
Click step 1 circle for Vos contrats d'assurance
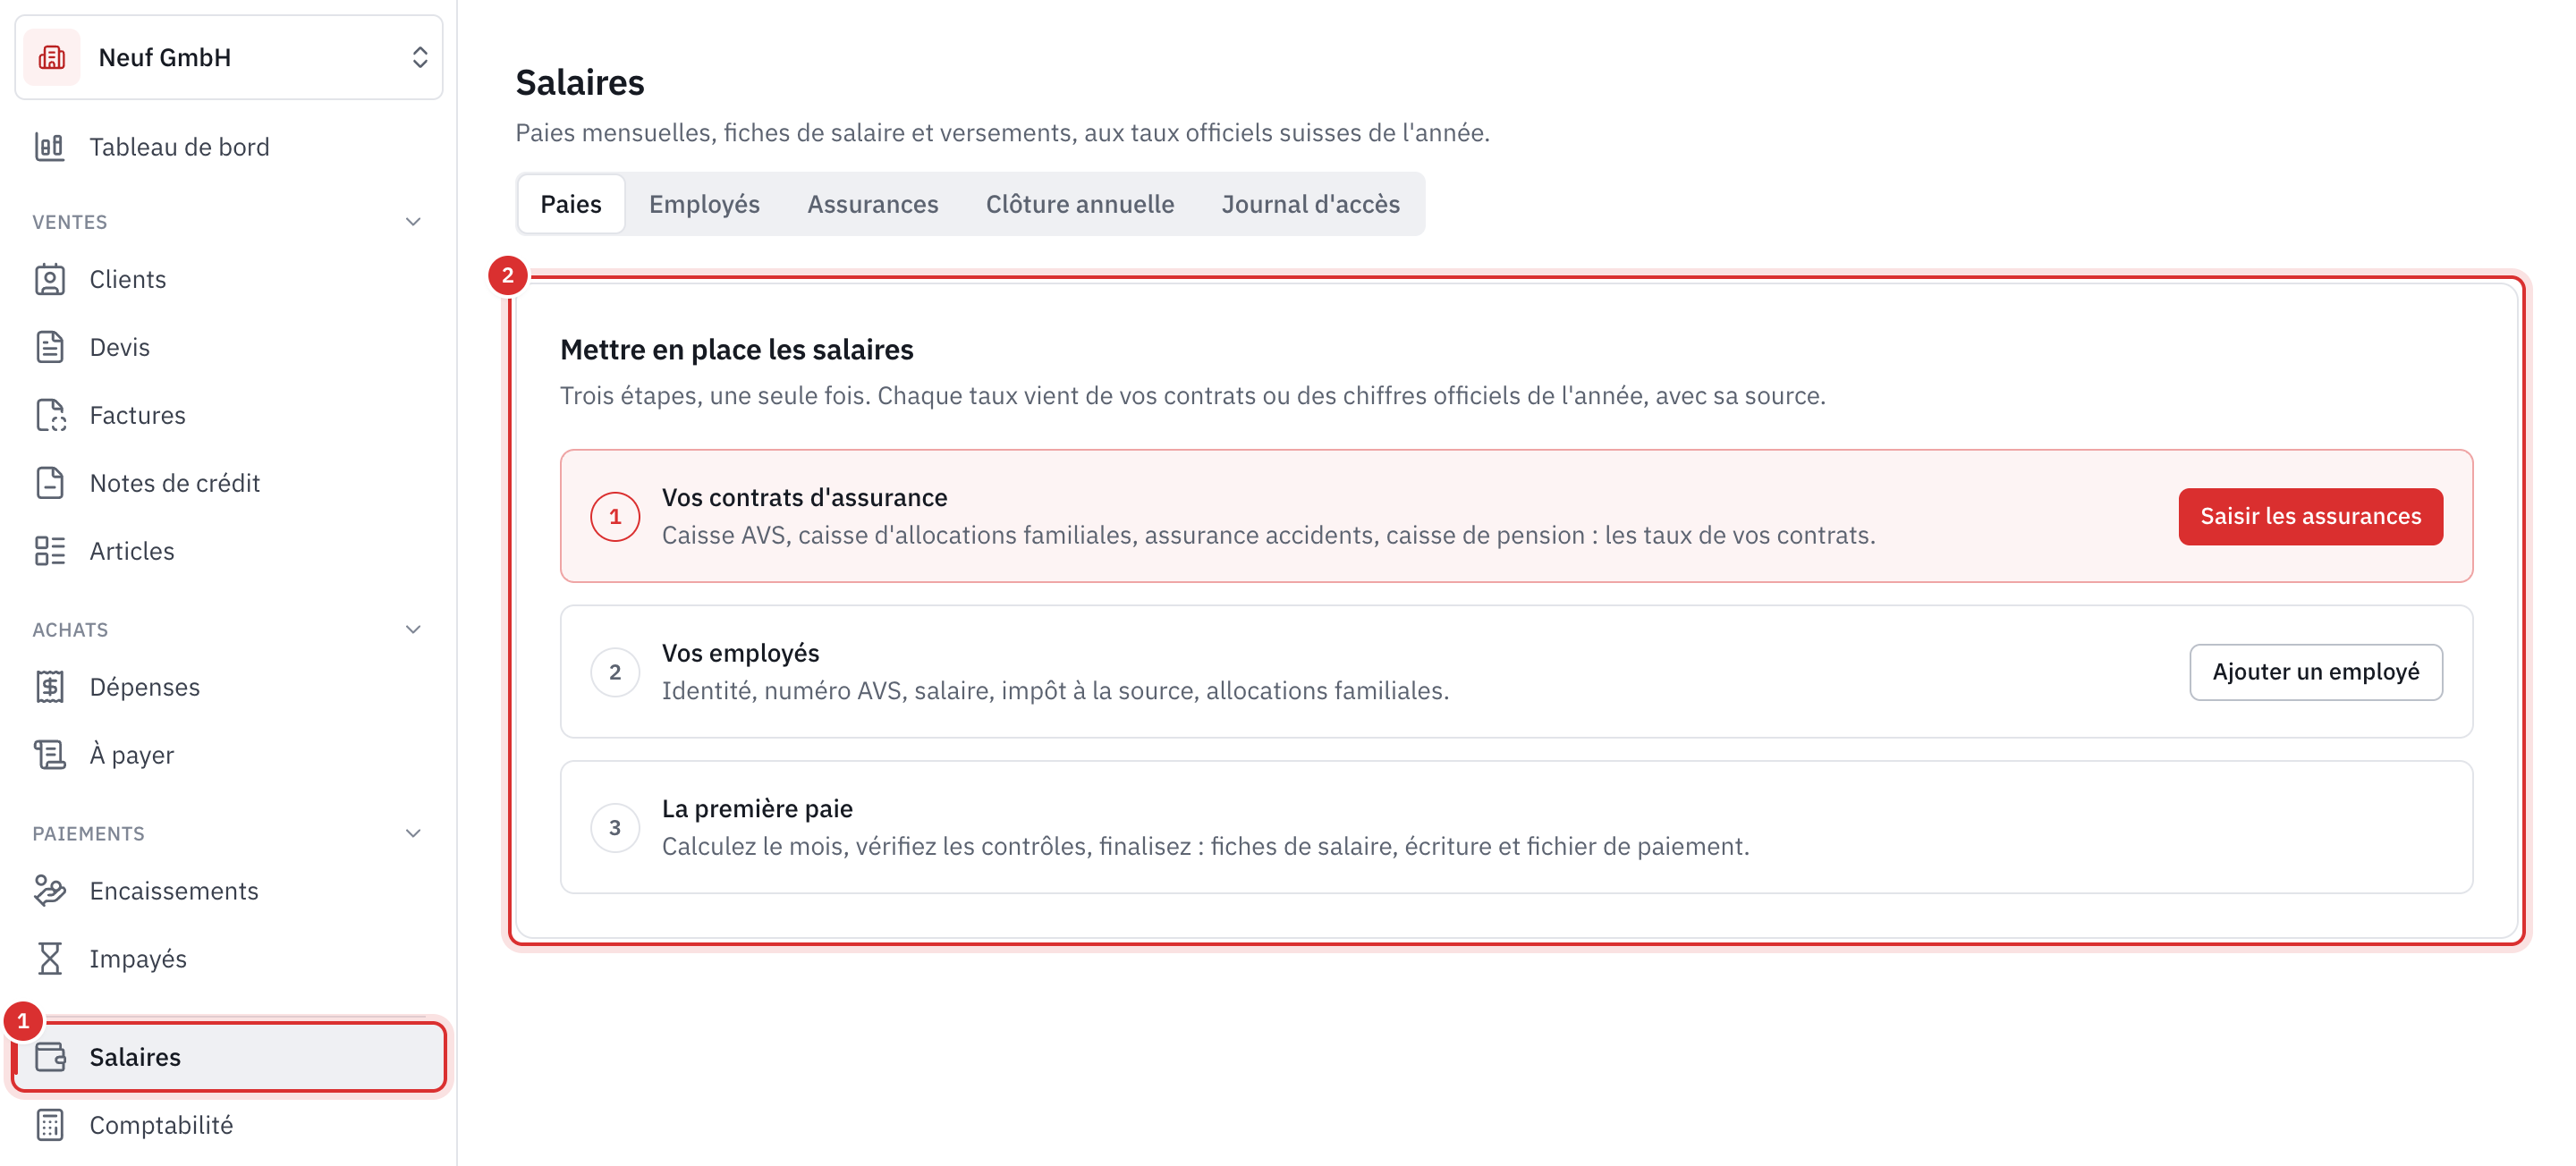(x=615, y=516)
